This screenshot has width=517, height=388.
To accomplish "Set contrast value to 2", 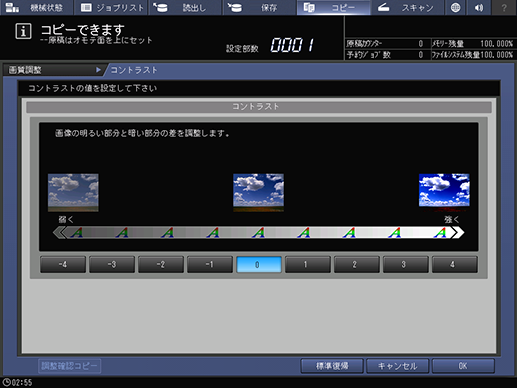I will [357, 265].
